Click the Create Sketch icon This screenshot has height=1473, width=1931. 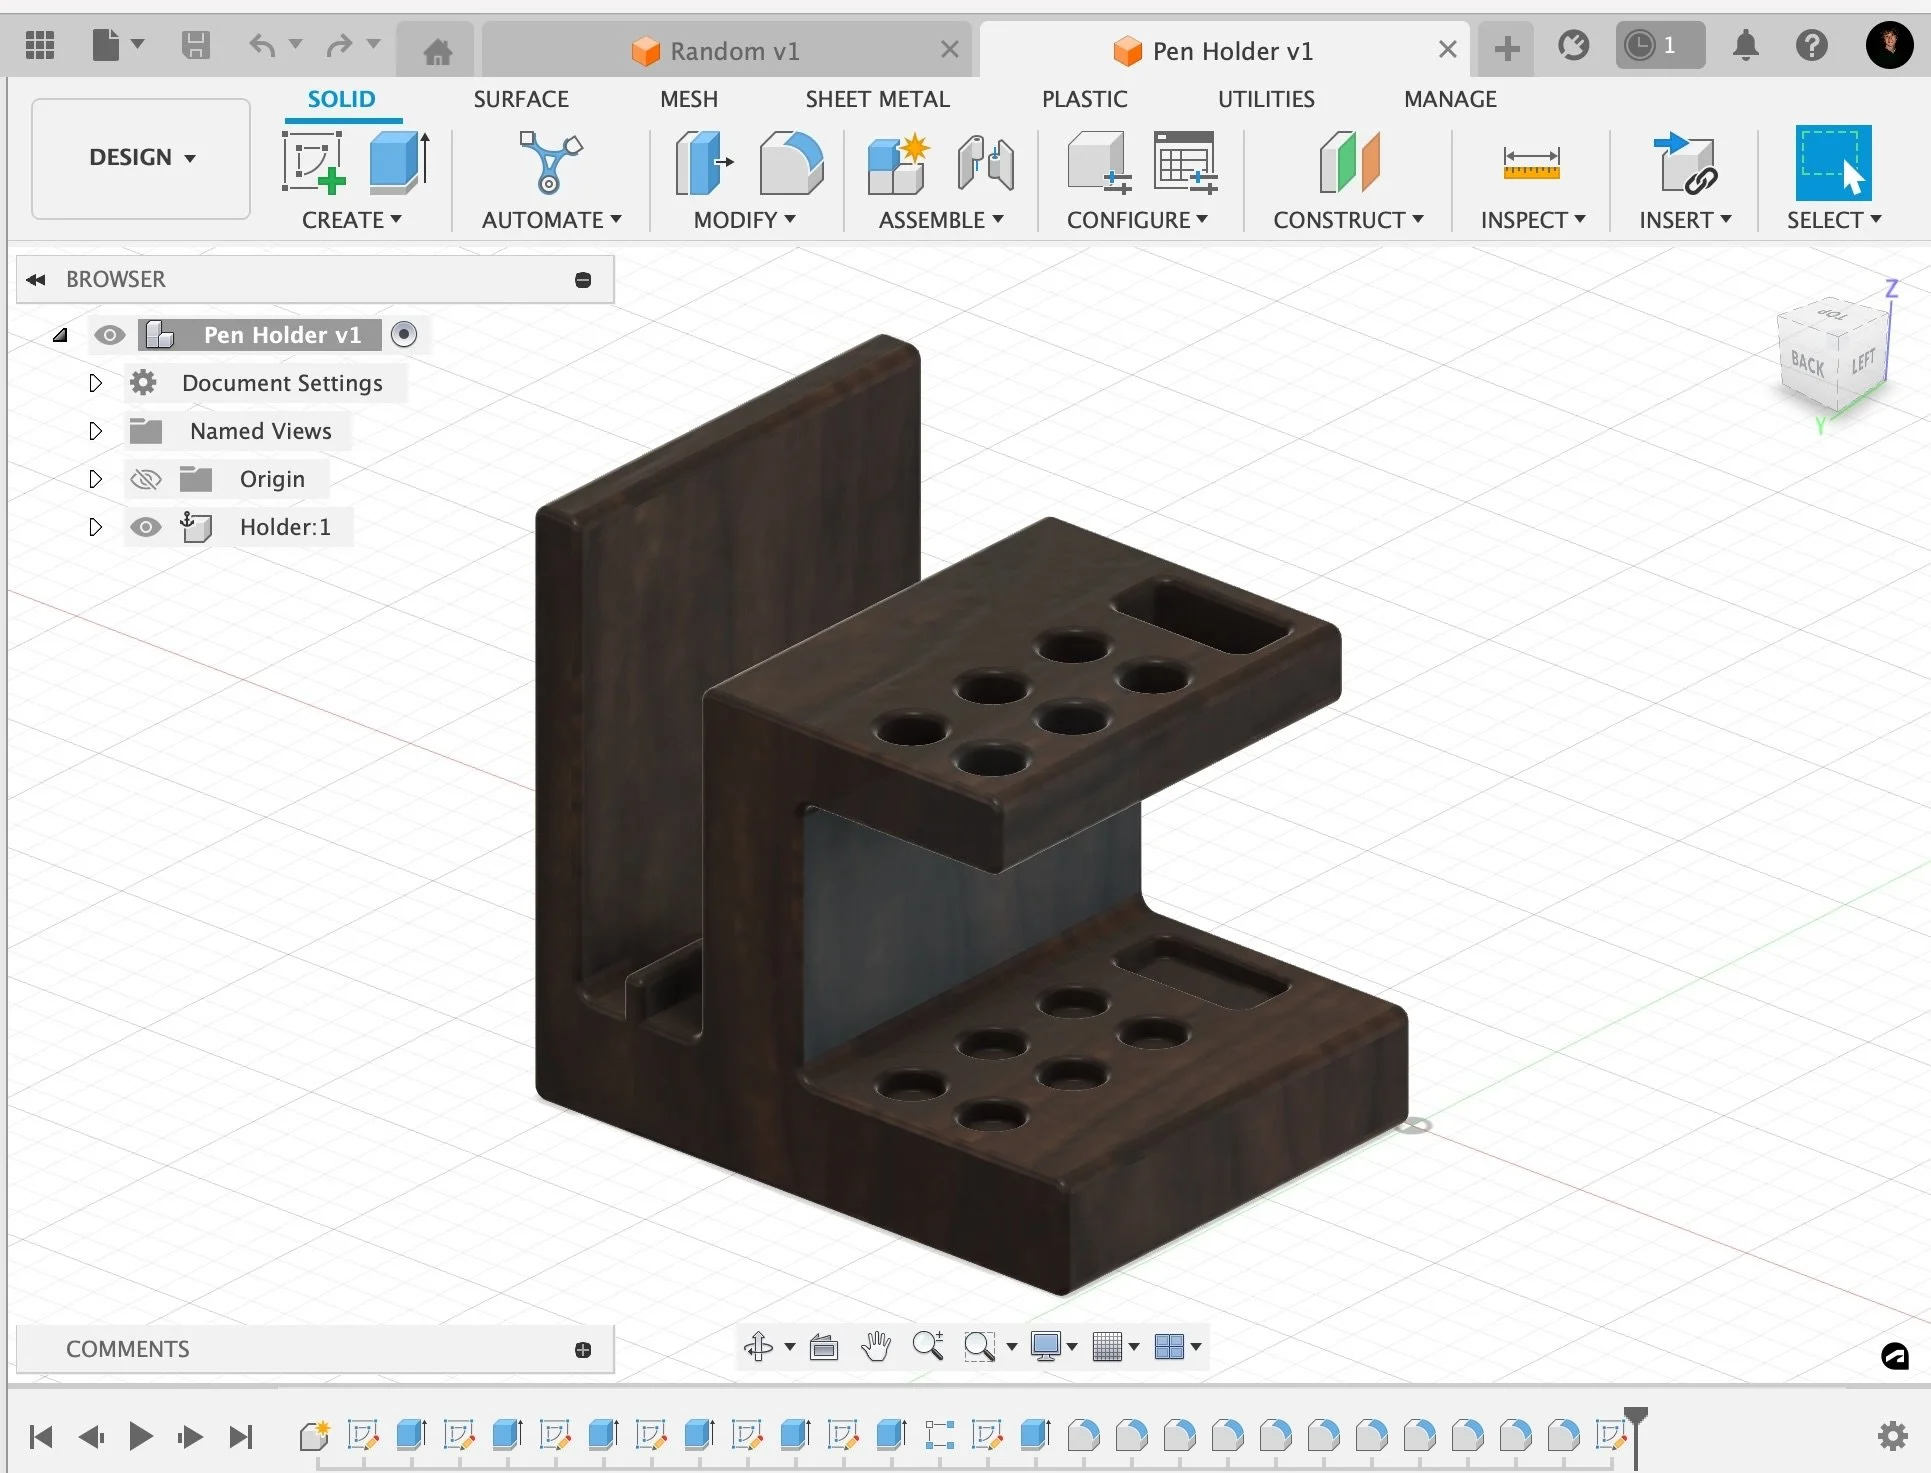point(313,162)
